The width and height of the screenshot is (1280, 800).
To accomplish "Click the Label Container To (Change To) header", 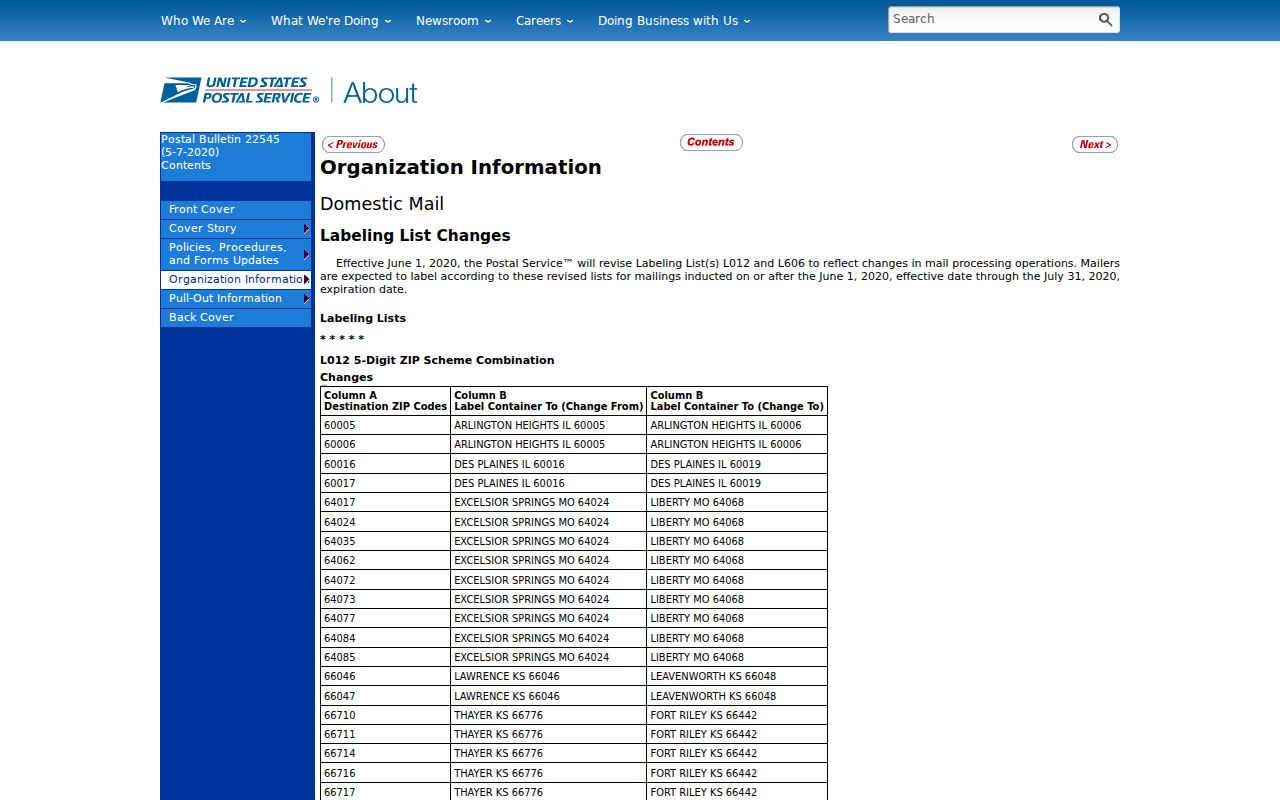I will point(737,401).
